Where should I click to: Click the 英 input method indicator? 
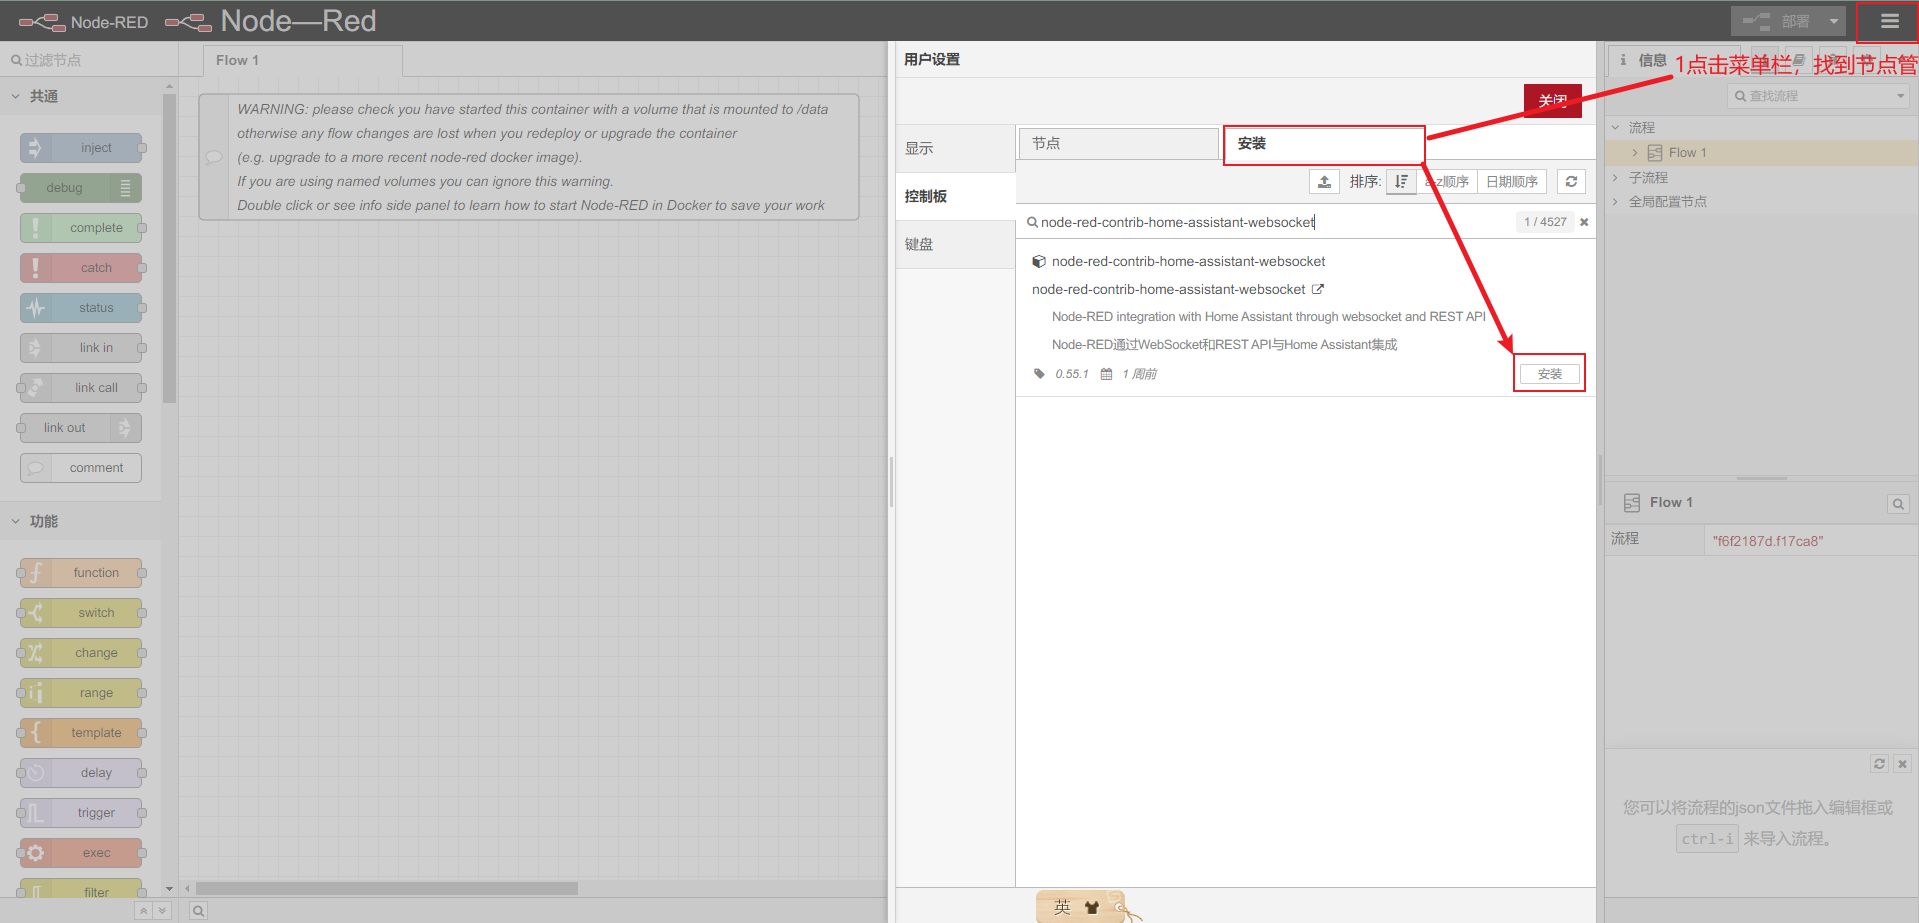coord(1062,907)
